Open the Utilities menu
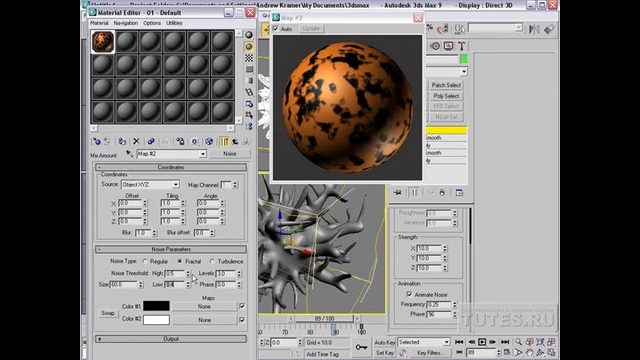Viewport: 640px width, 360px height. (174, 23)
